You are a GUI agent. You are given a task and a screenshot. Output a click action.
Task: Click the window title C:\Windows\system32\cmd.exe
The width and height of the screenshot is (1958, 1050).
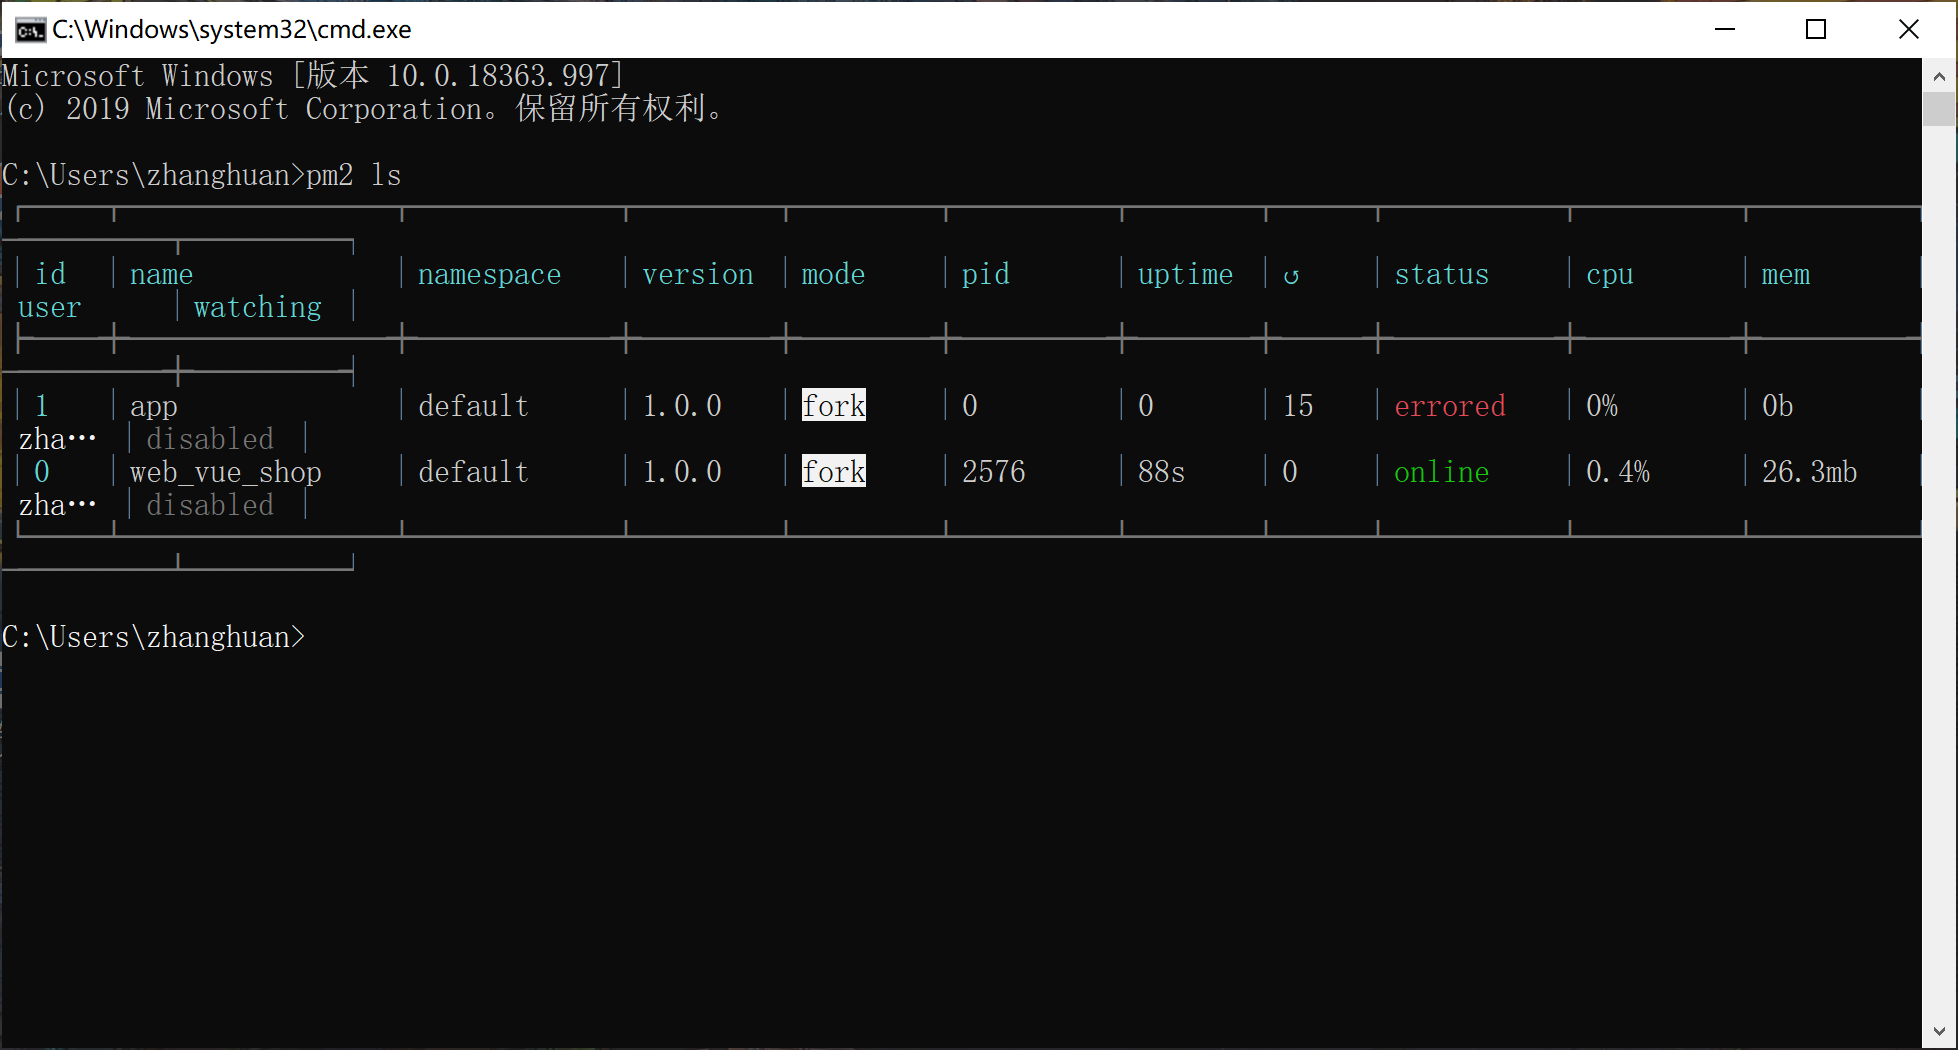click(x=232, y=29)
